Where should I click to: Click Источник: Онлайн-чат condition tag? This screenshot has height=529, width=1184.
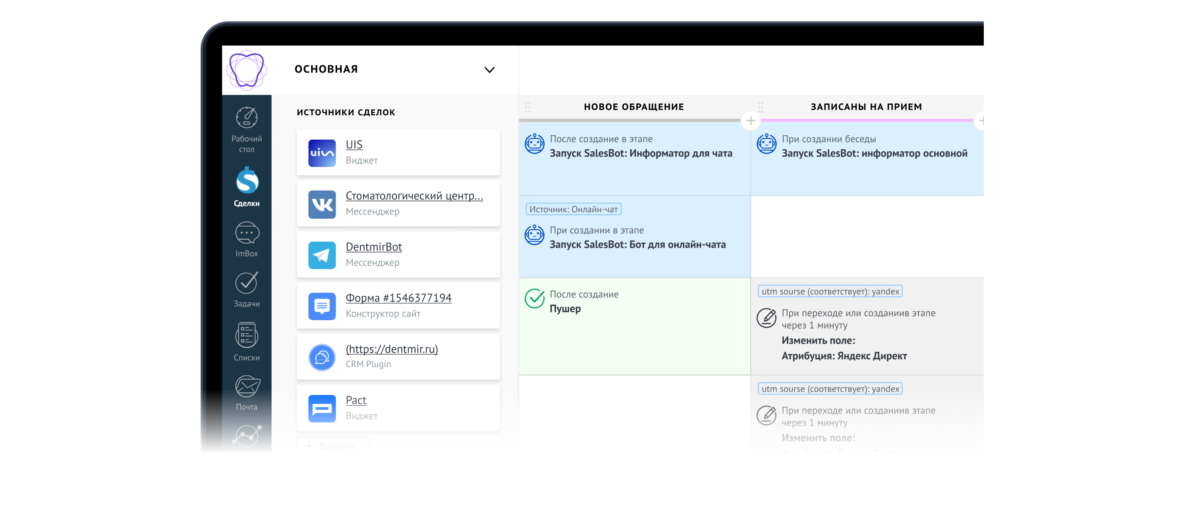tap(574, 209)
